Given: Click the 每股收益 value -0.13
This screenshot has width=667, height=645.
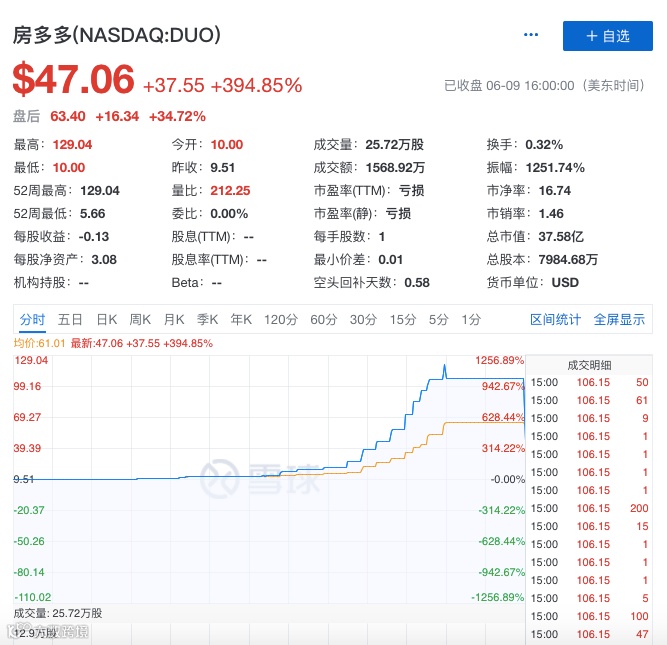Looking at the screenshot, I should pyautogui.click(x=94, y=237).
